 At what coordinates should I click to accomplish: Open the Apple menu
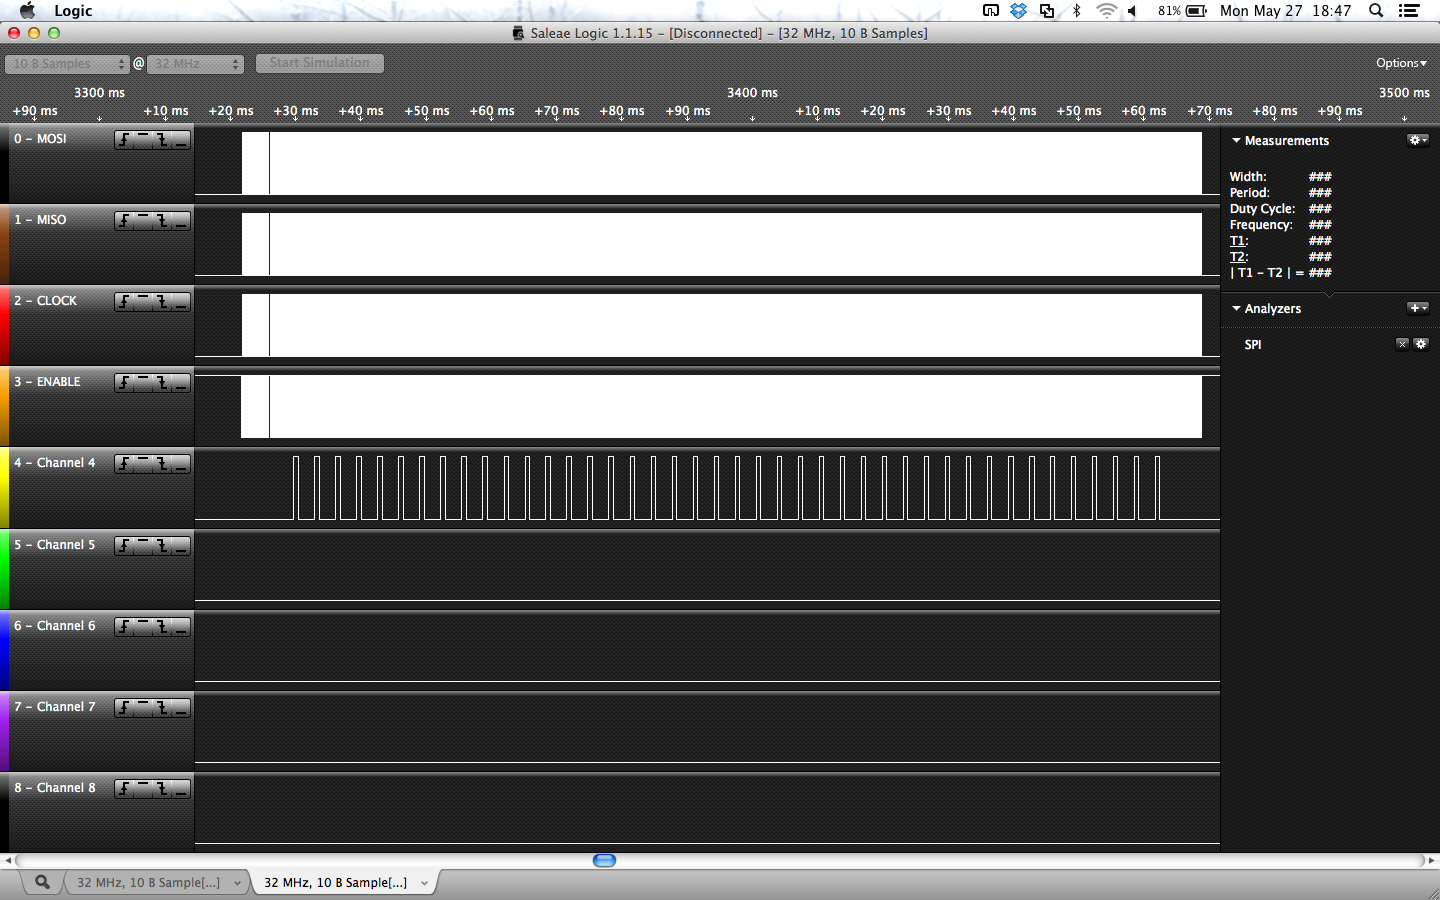point(28,10)
